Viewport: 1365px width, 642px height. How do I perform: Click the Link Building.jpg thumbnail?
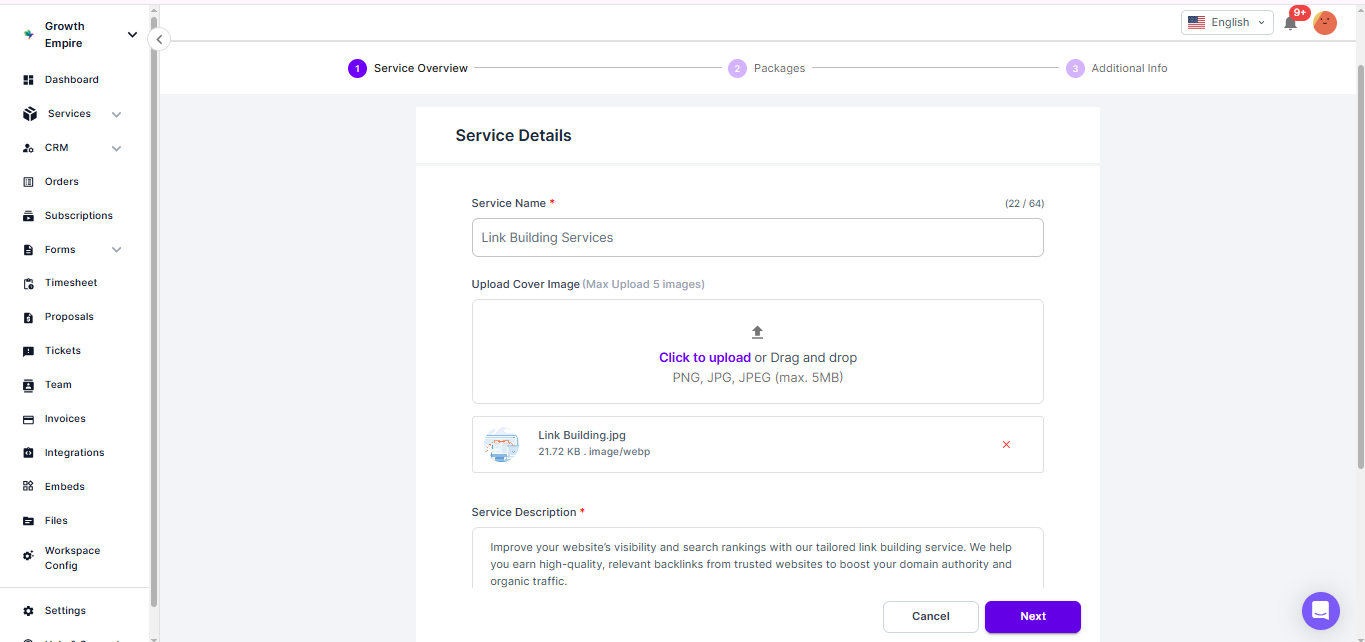pyautogui.click(x=501, y=444)
